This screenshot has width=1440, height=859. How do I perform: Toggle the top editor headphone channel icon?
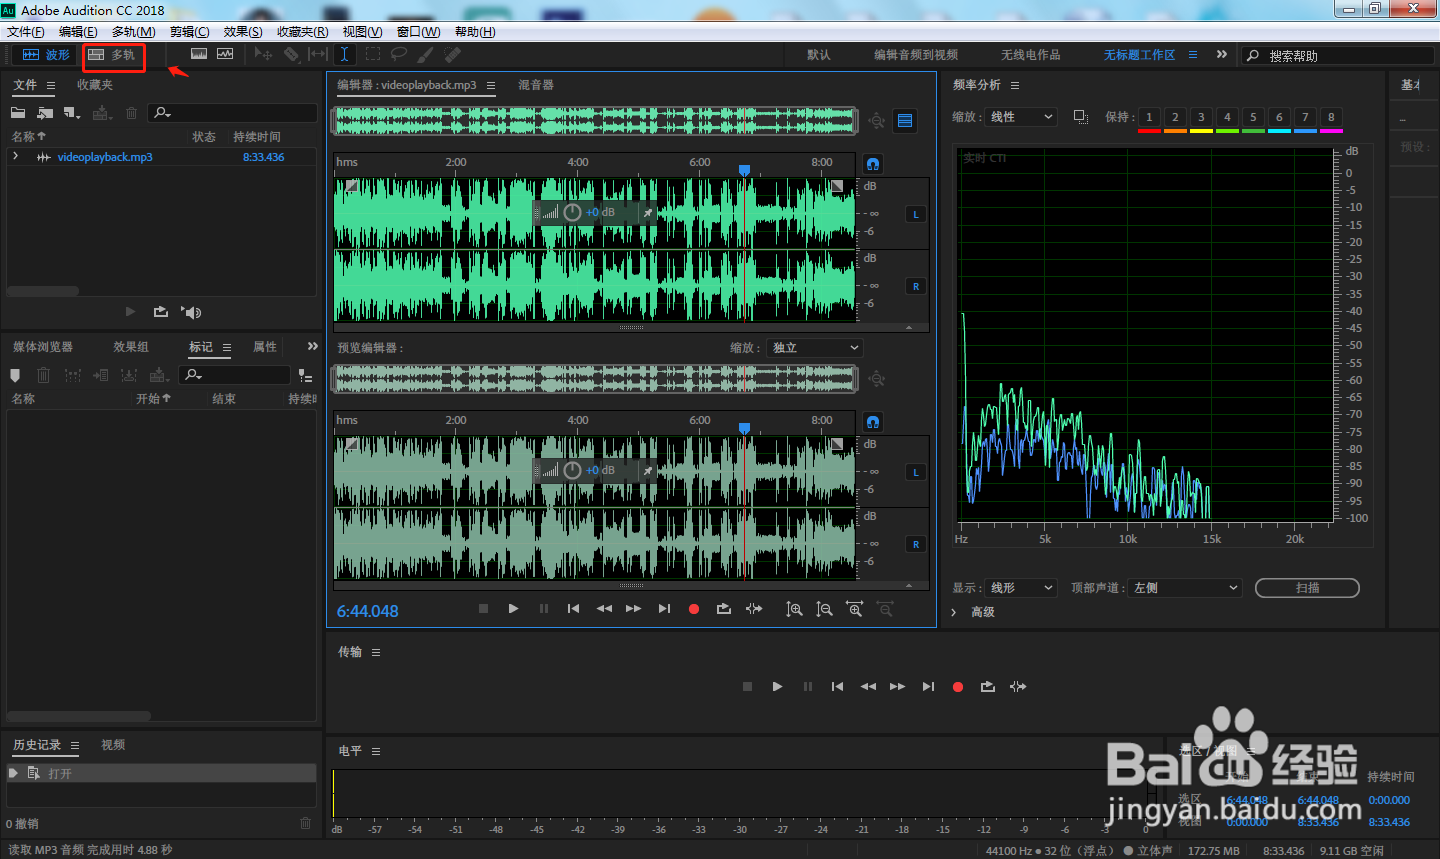(x=873, y=164)
